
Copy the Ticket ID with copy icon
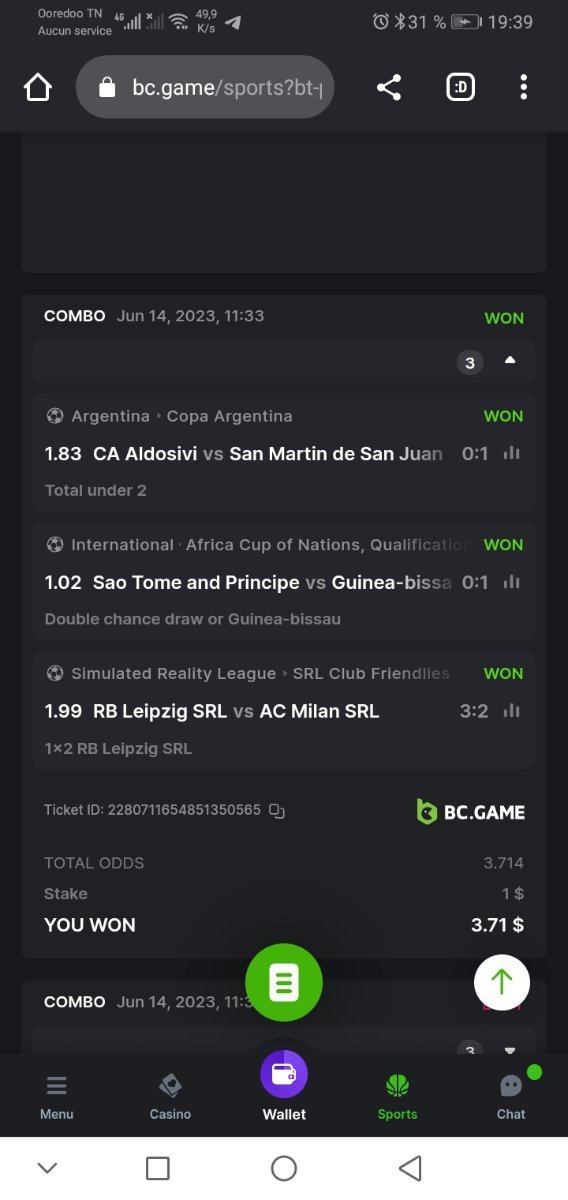pyautogui.click(x=278, y=811)
